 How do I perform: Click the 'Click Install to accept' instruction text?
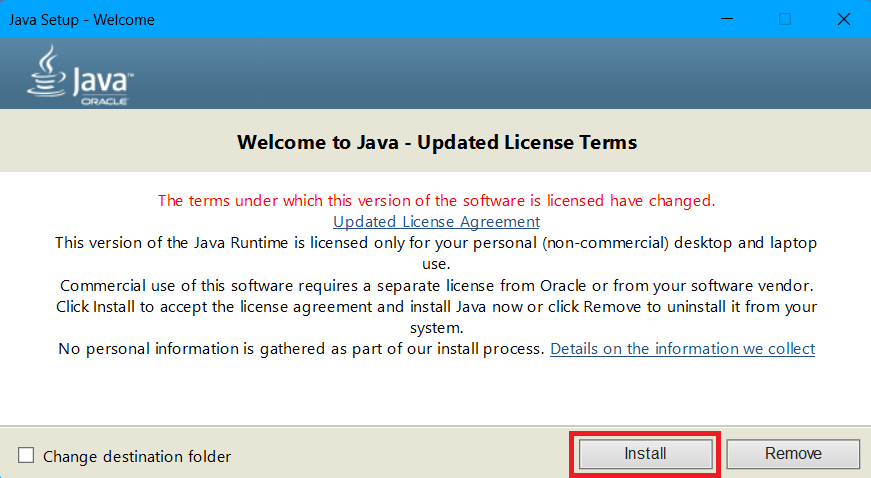click(x=436, y=306)
